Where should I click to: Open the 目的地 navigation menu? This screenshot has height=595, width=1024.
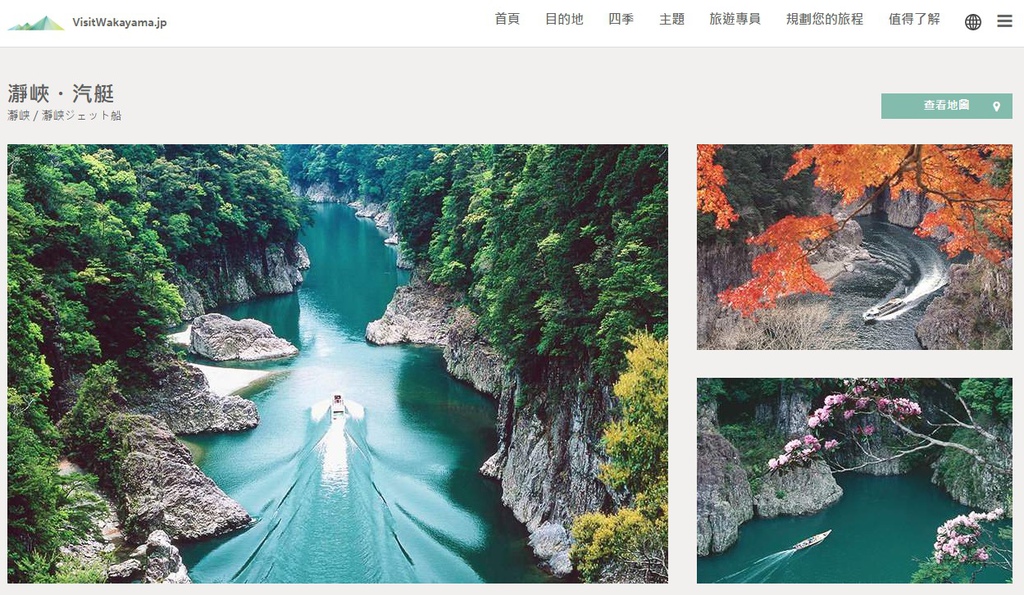click(564, 19)
